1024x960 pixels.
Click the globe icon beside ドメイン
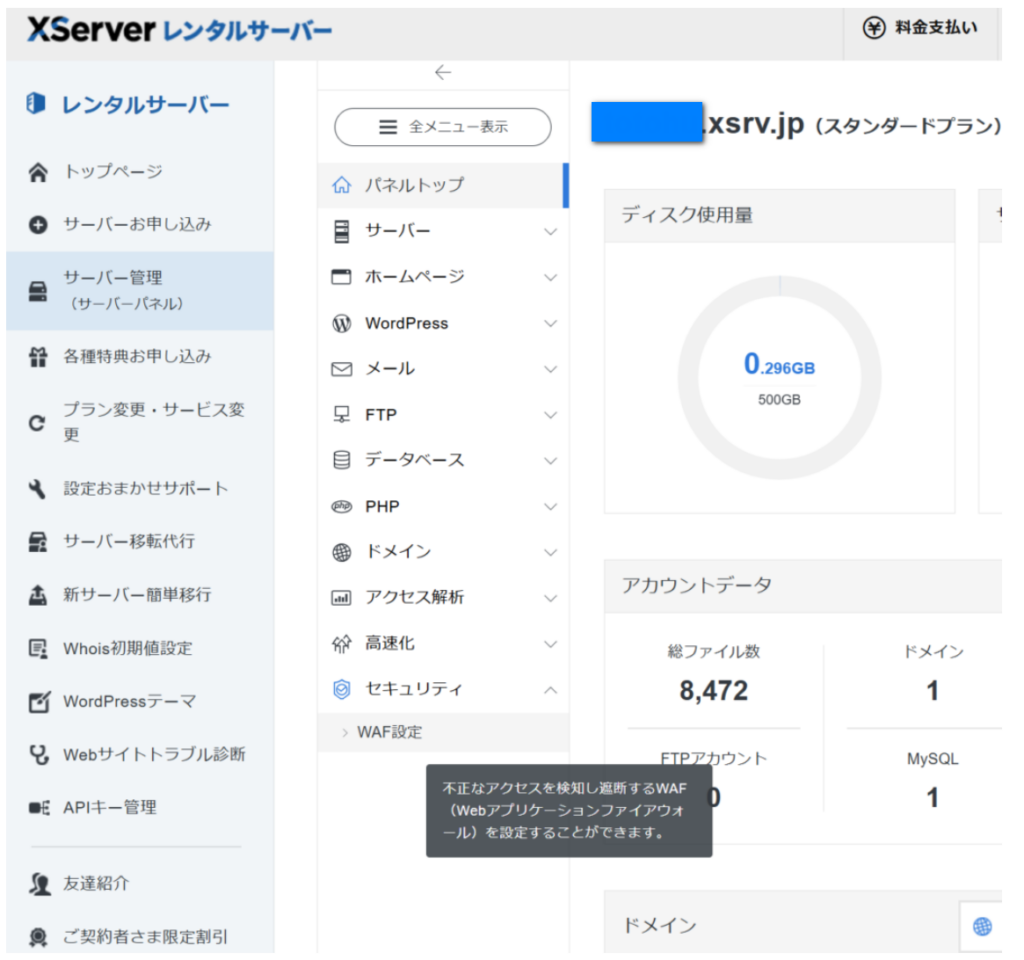click(x=342, y=552)
